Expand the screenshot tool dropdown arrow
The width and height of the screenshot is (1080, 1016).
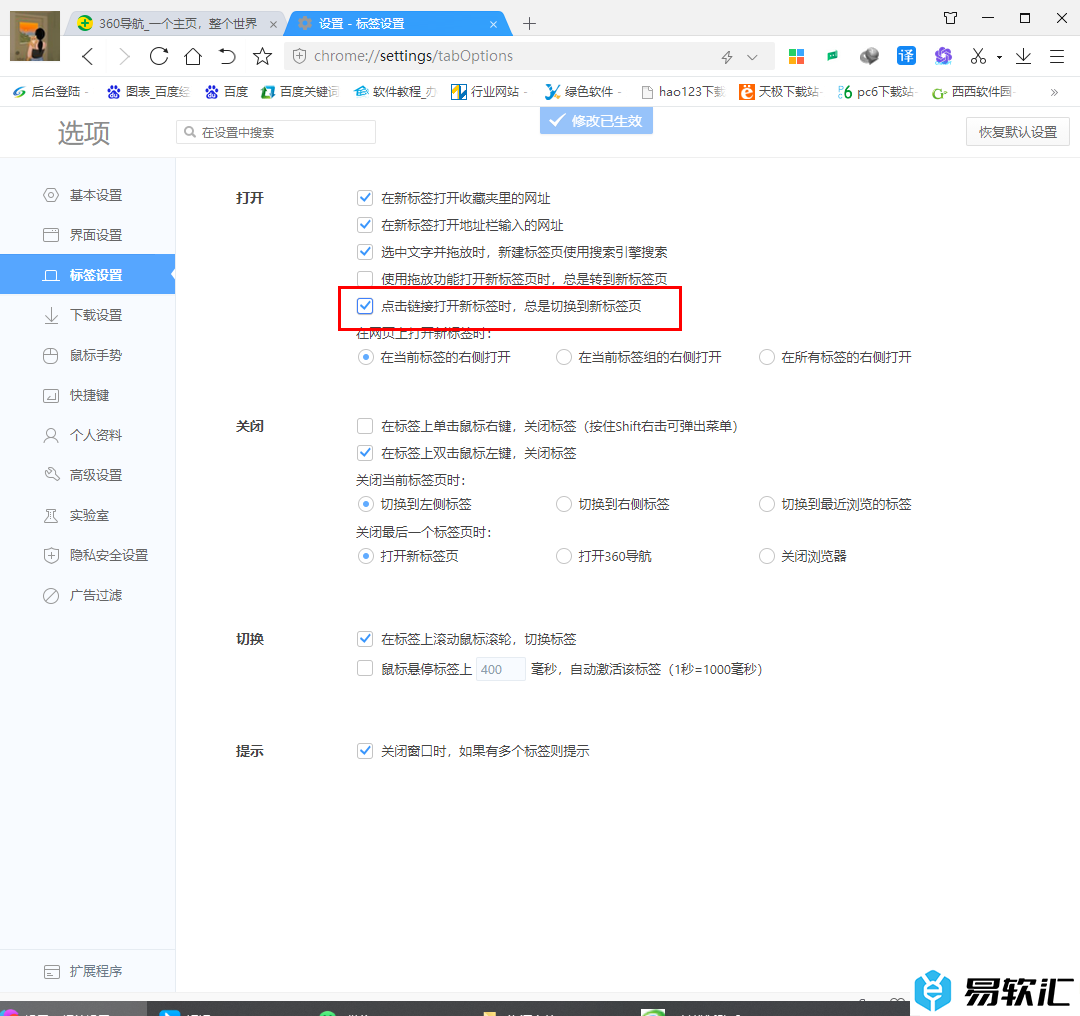pyautogui.click(x=999, y=57)
